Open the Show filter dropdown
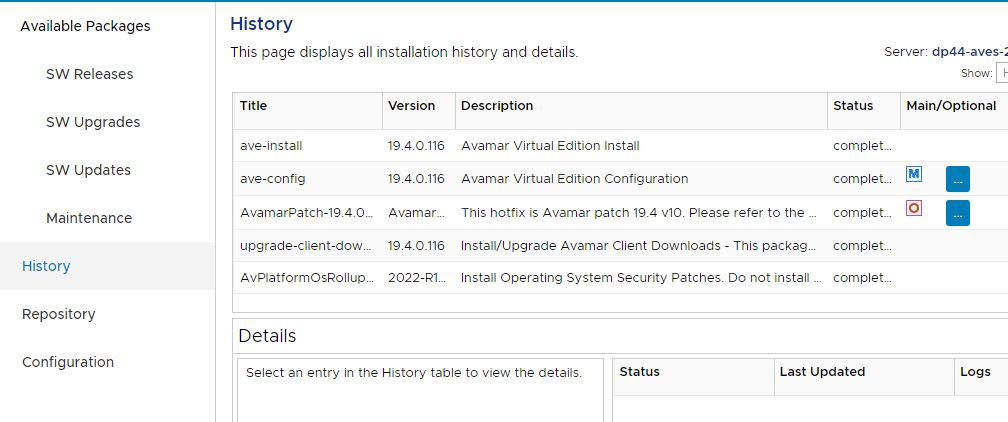The width and height of the screenshot is (1008, 422). (x=1000, y=73)
